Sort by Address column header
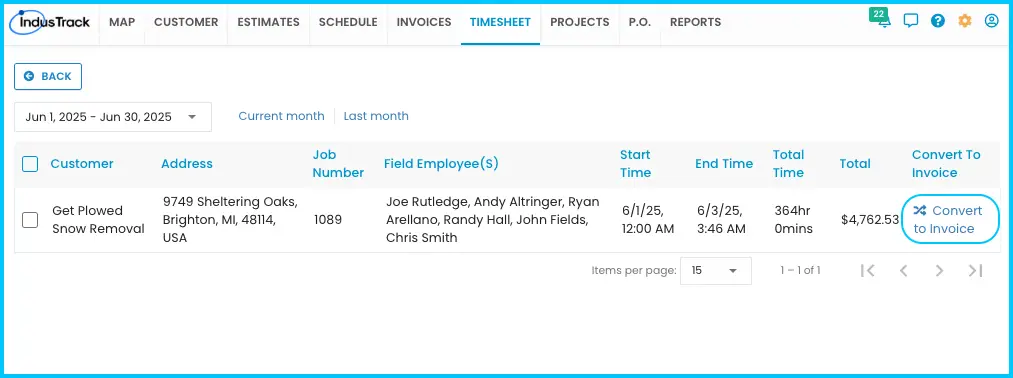The height and width of the screenshot is (378, 1013). [x=187, y=164]
